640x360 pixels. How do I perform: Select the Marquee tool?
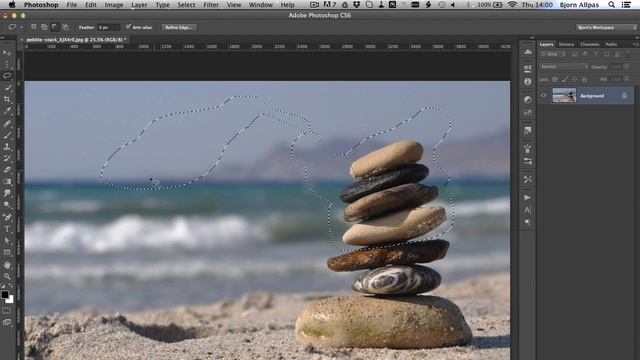(7, 64)
